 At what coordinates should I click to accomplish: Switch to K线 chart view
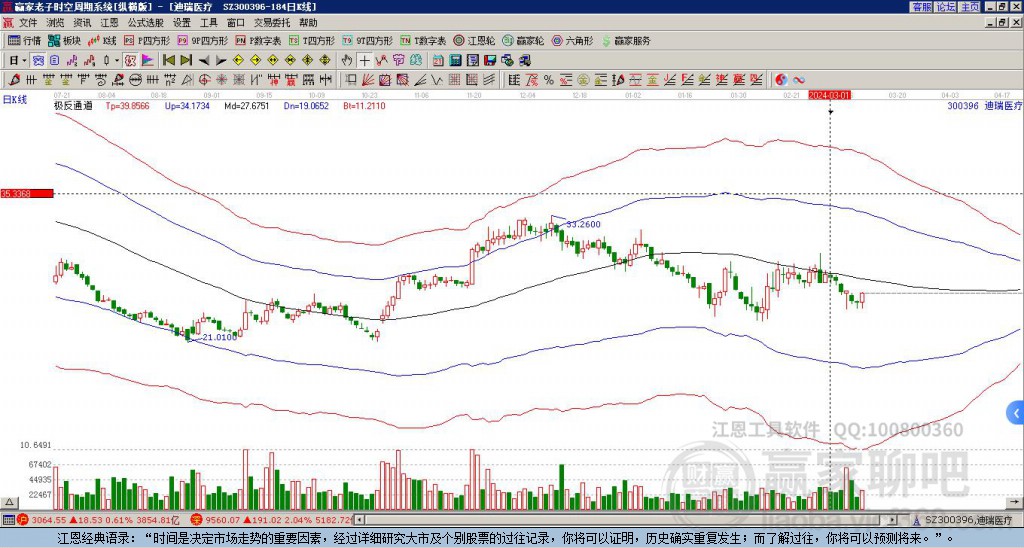[x=103, y=40]
